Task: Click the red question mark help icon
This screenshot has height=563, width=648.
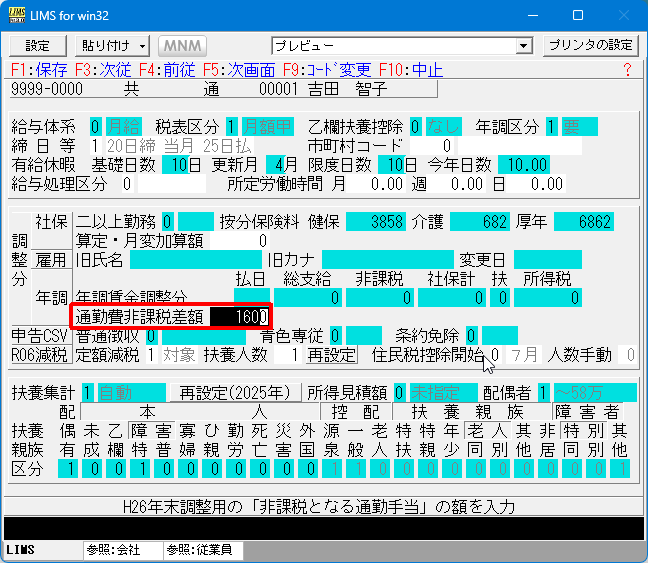Action: (x=627, y=70)
